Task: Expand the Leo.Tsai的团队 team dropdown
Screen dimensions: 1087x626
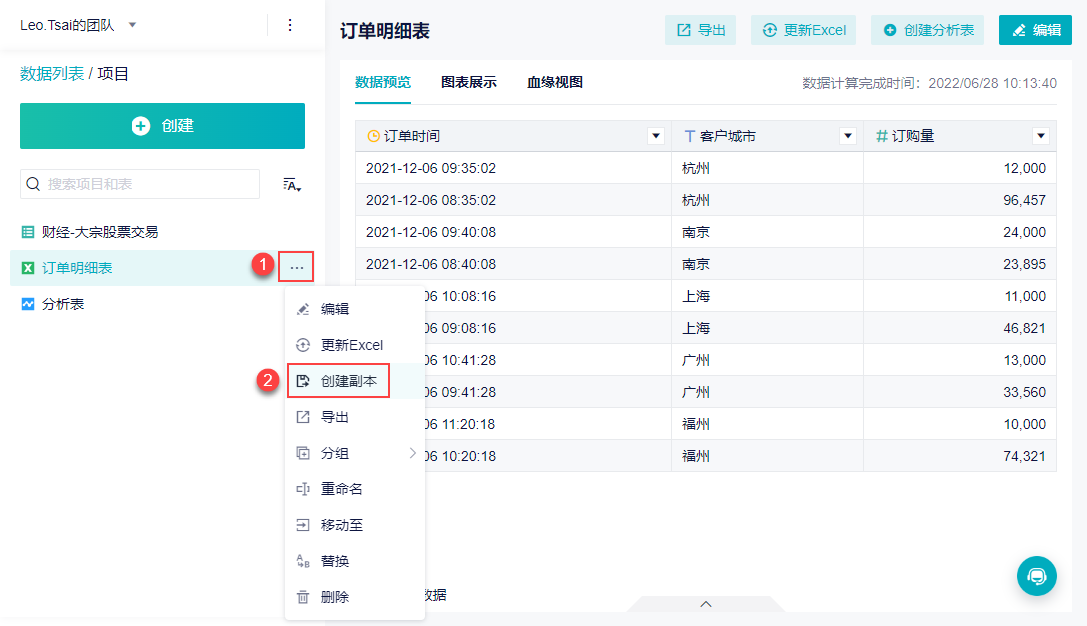Action: pyautogui.click(x=133, y=25)
